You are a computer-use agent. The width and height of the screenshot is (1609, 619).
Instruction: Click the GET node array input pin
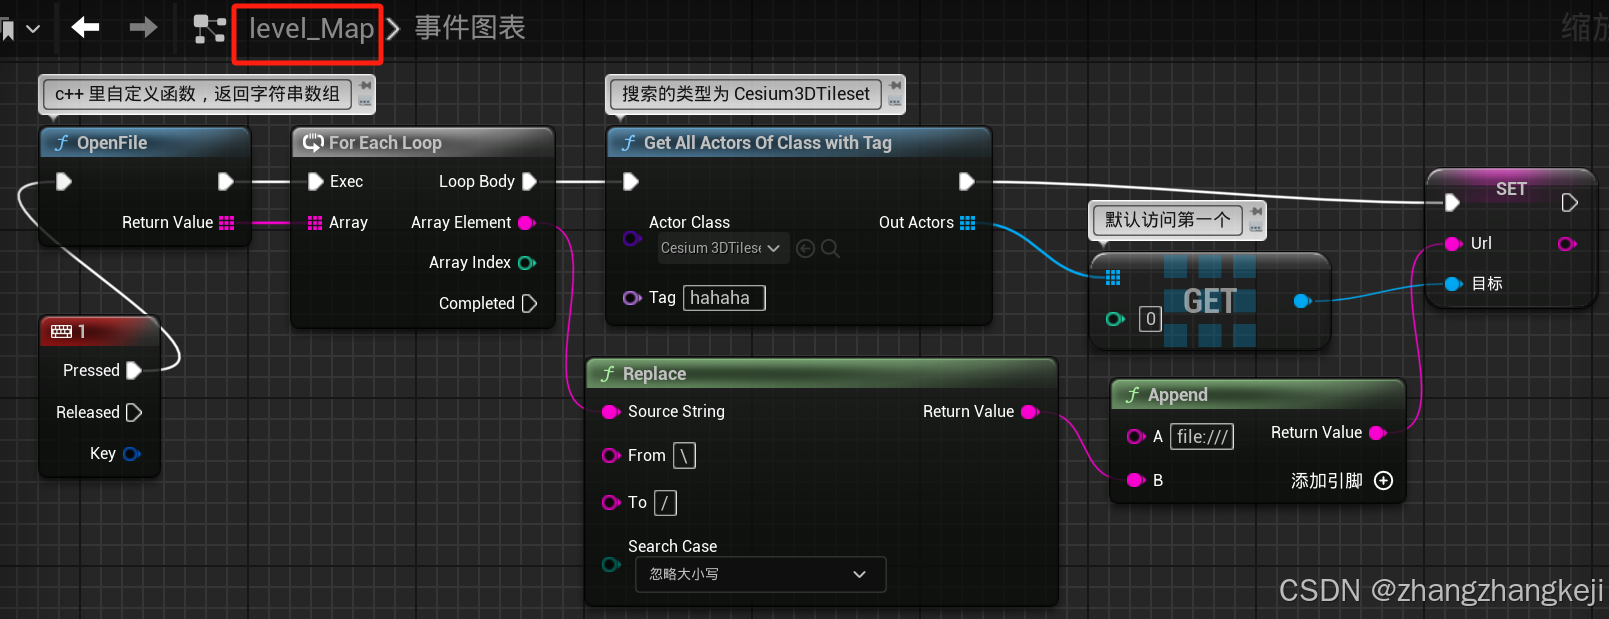(1113, 278)
